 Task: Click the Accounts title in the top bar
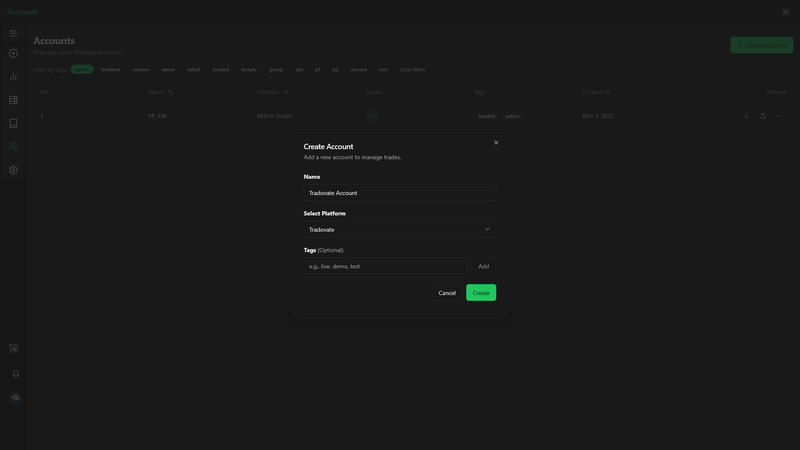[22, 12]
